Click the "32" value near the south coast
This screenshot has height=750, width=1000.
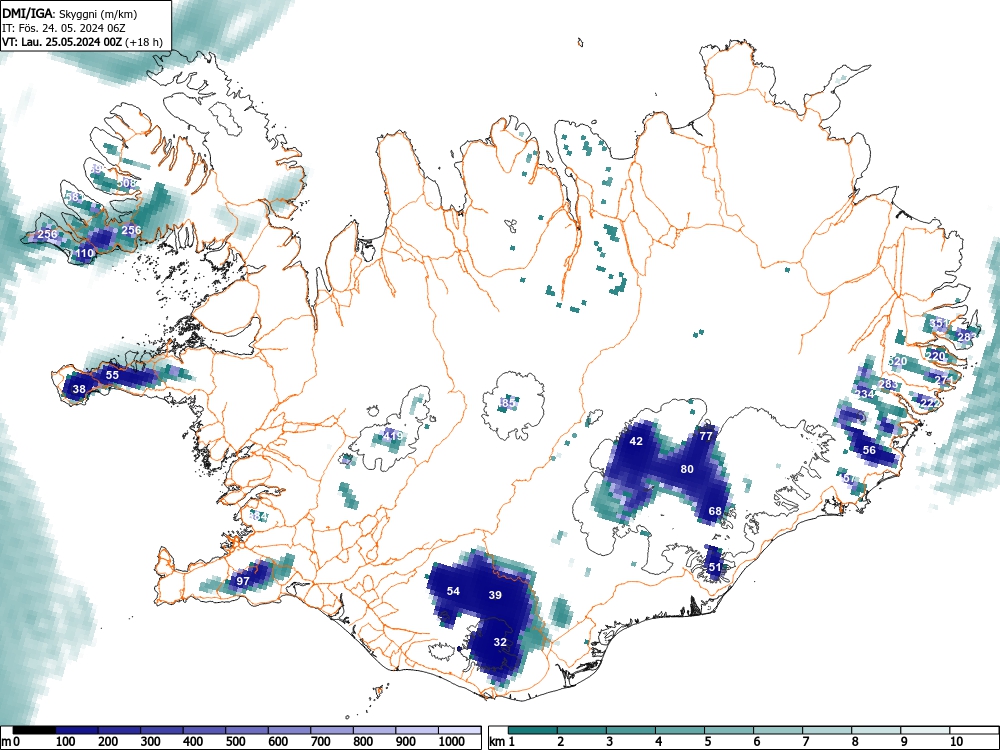coord(501,642)
